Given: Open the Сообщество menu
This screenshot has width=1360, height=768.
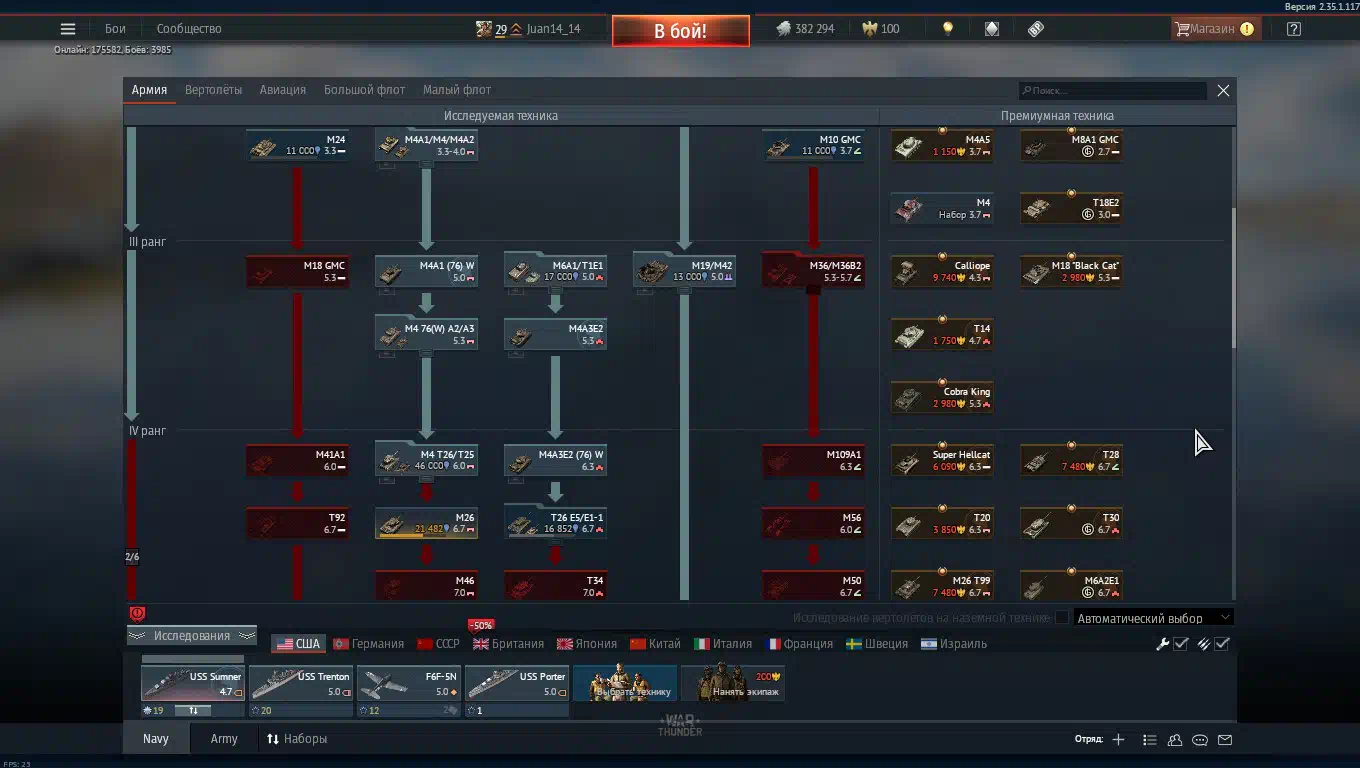Looking at the screenshot, I should pyautogui.click(x=189, y=29).
